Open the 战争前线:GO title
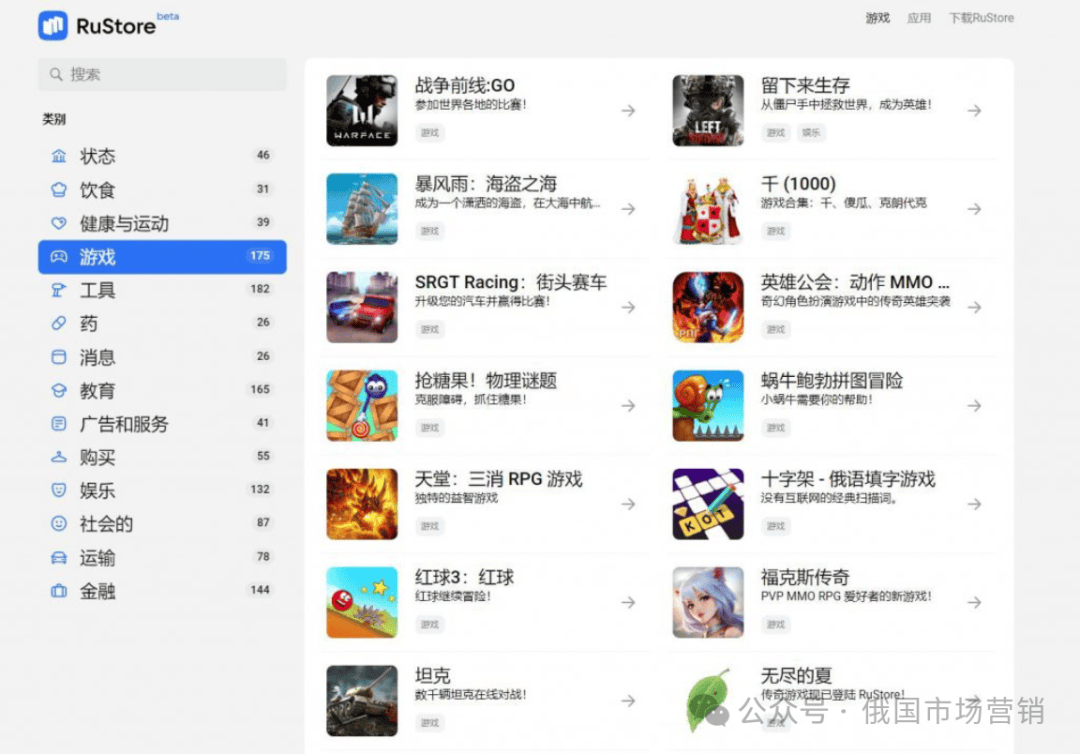The width and height of the screenshot is (1080, 754). tap(465, 85)
